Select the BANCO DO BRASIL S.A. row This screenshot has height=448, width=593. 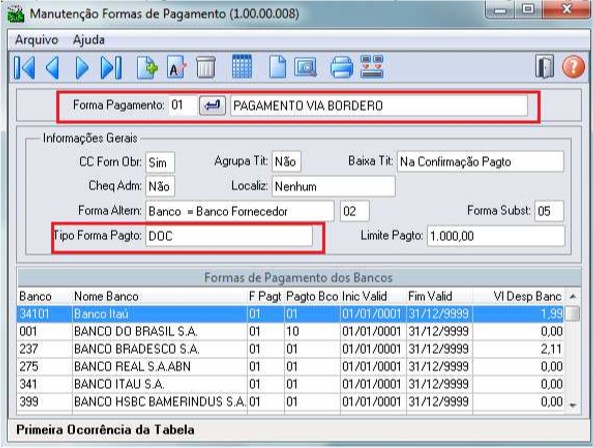pos(290,332)
